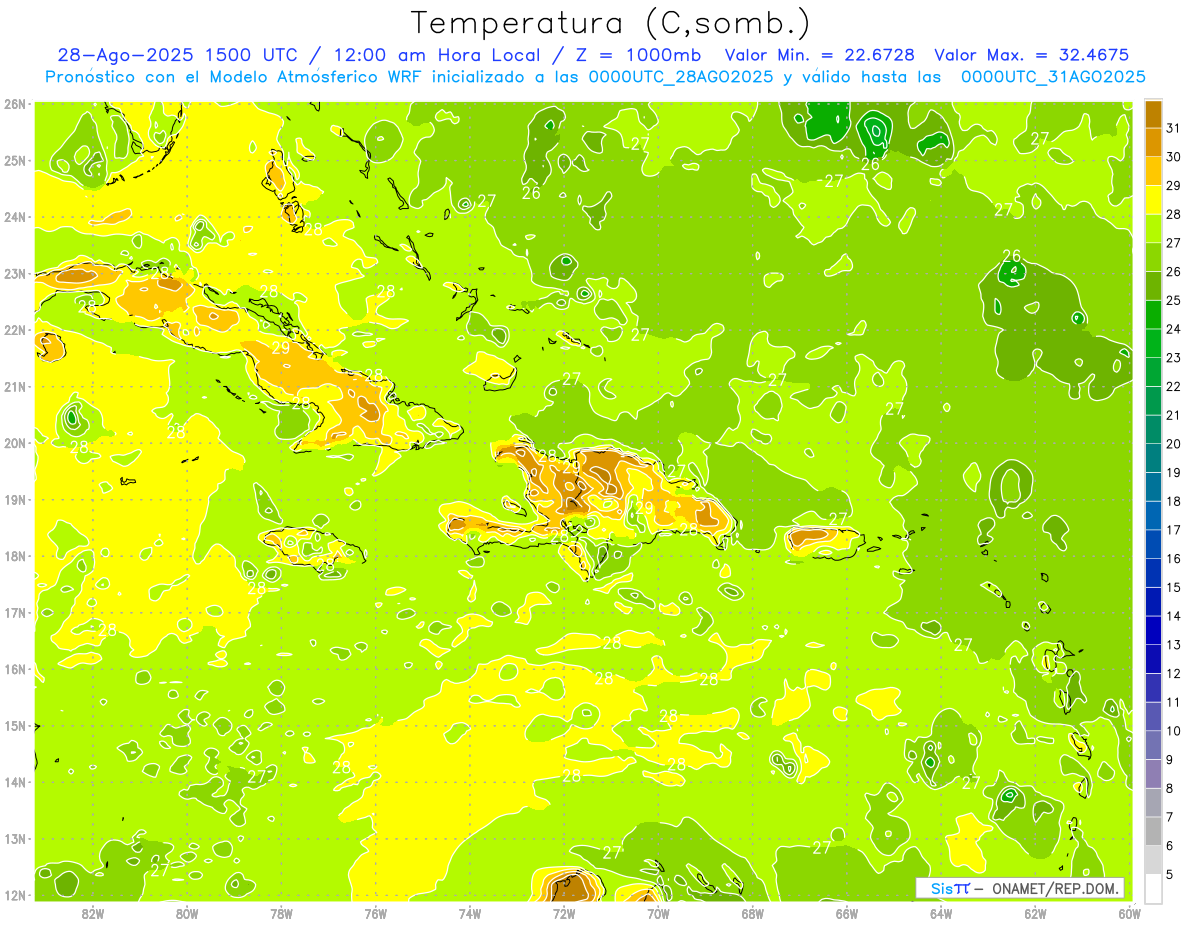This screenshot has height=927, width=1200.
Task: Click the '60W' longitude label
Action: 1129,913
